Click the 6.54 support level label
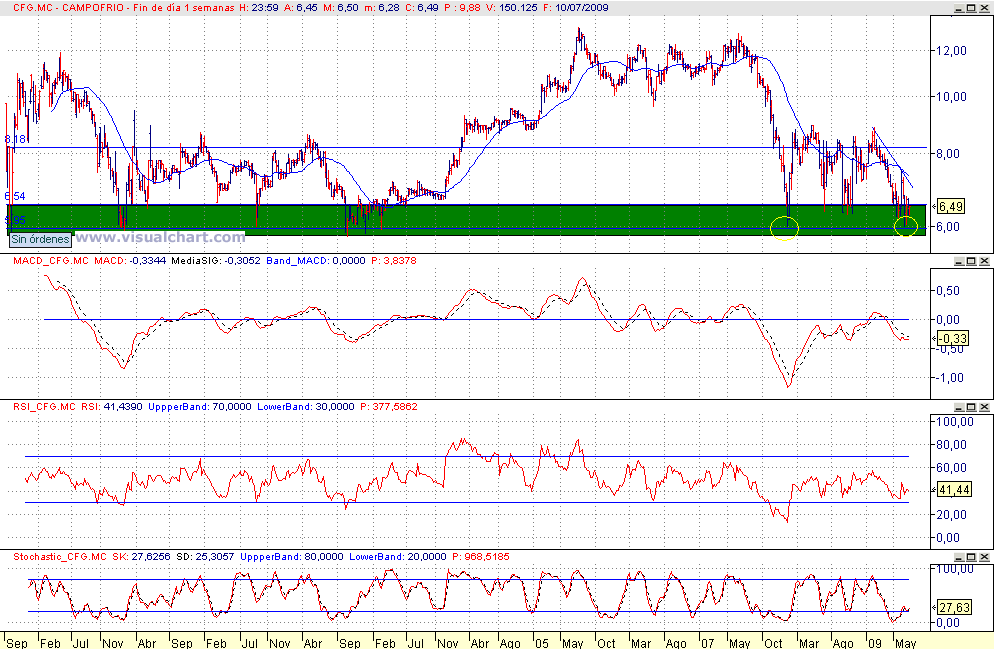This screenshot has height=649, width=994. coord(15,196)
